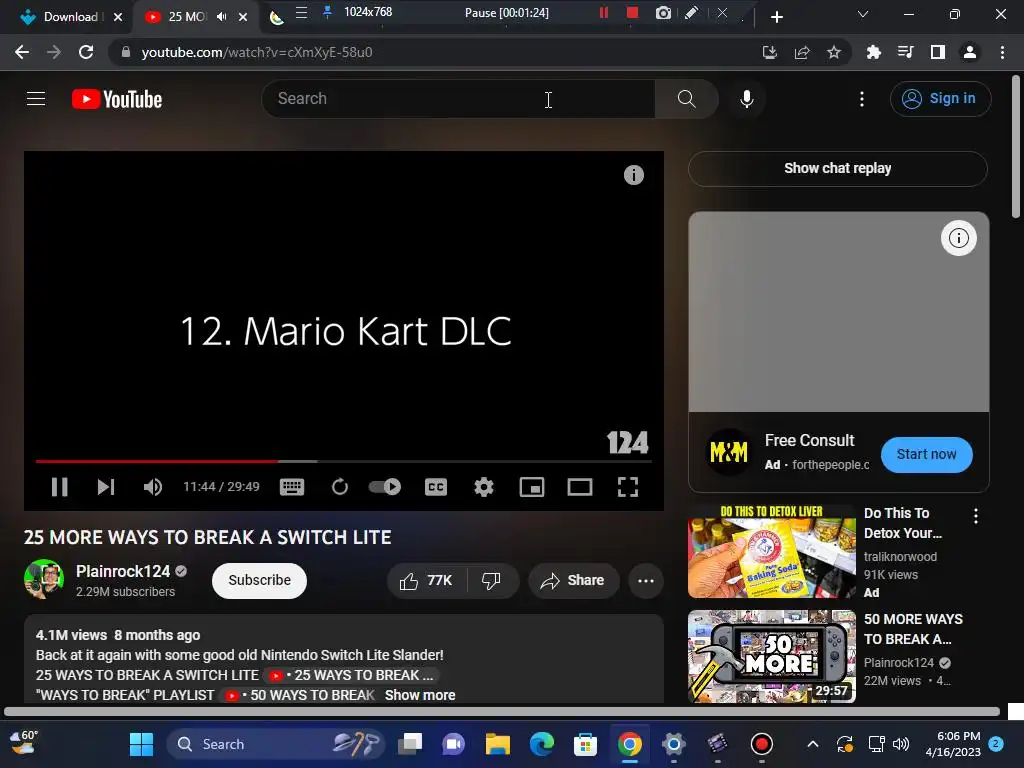Enter full screen mode
Image resolution: width=1024 pixels, height=768 pixels.
pos(628,487)
